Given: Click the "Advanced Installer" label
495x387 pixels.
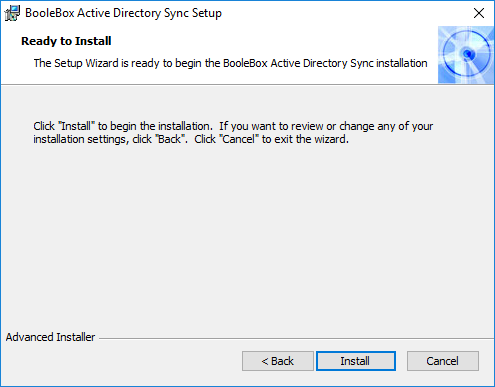Looking at the screenshot, I should pyautogui.click(x=50, y=337).
